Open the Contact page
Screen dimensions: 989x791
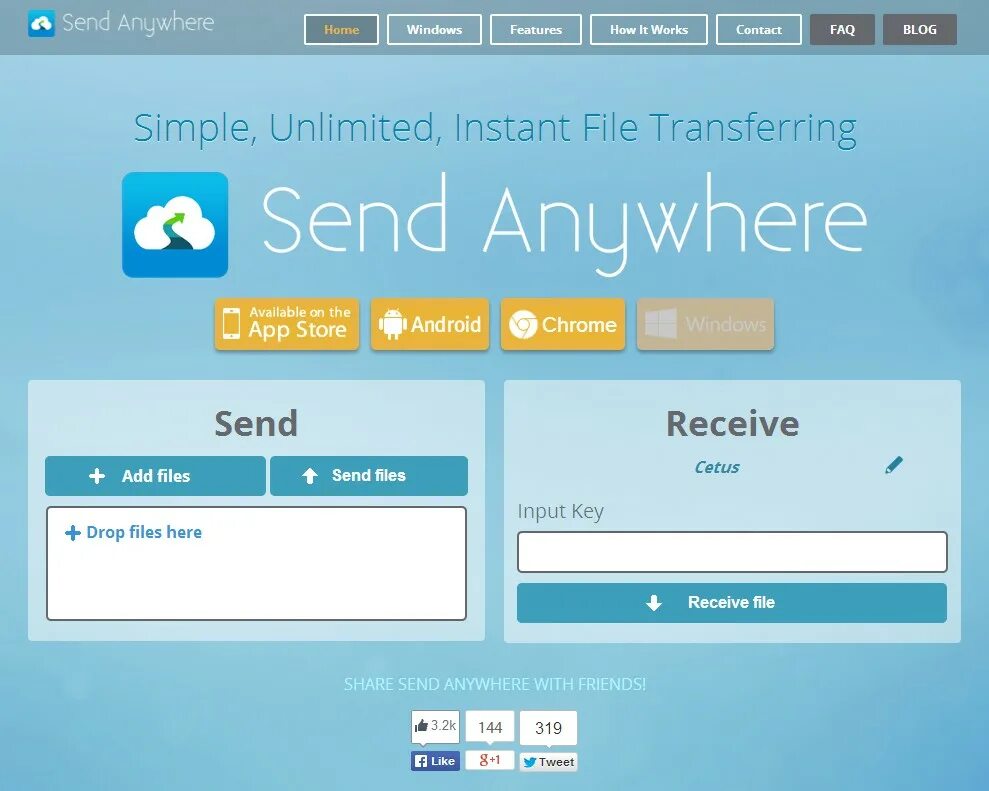(759, 30)
